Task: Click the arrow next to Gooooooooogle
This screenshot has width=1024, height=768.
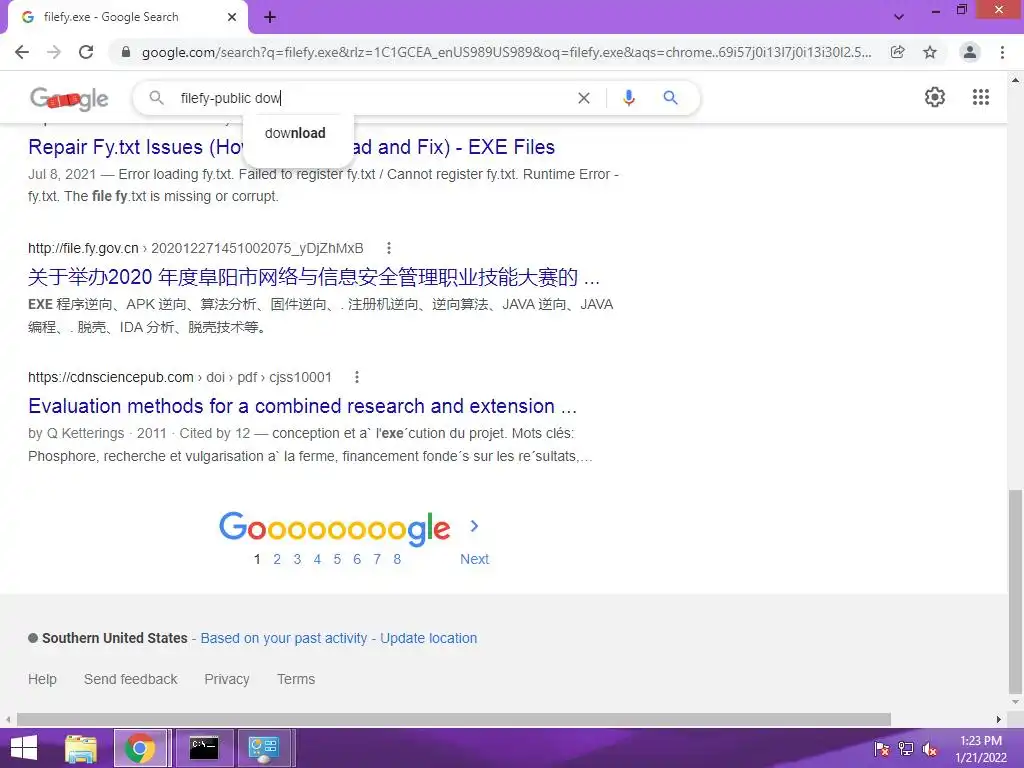Action: pyautogui.click(x=474, y=526)
